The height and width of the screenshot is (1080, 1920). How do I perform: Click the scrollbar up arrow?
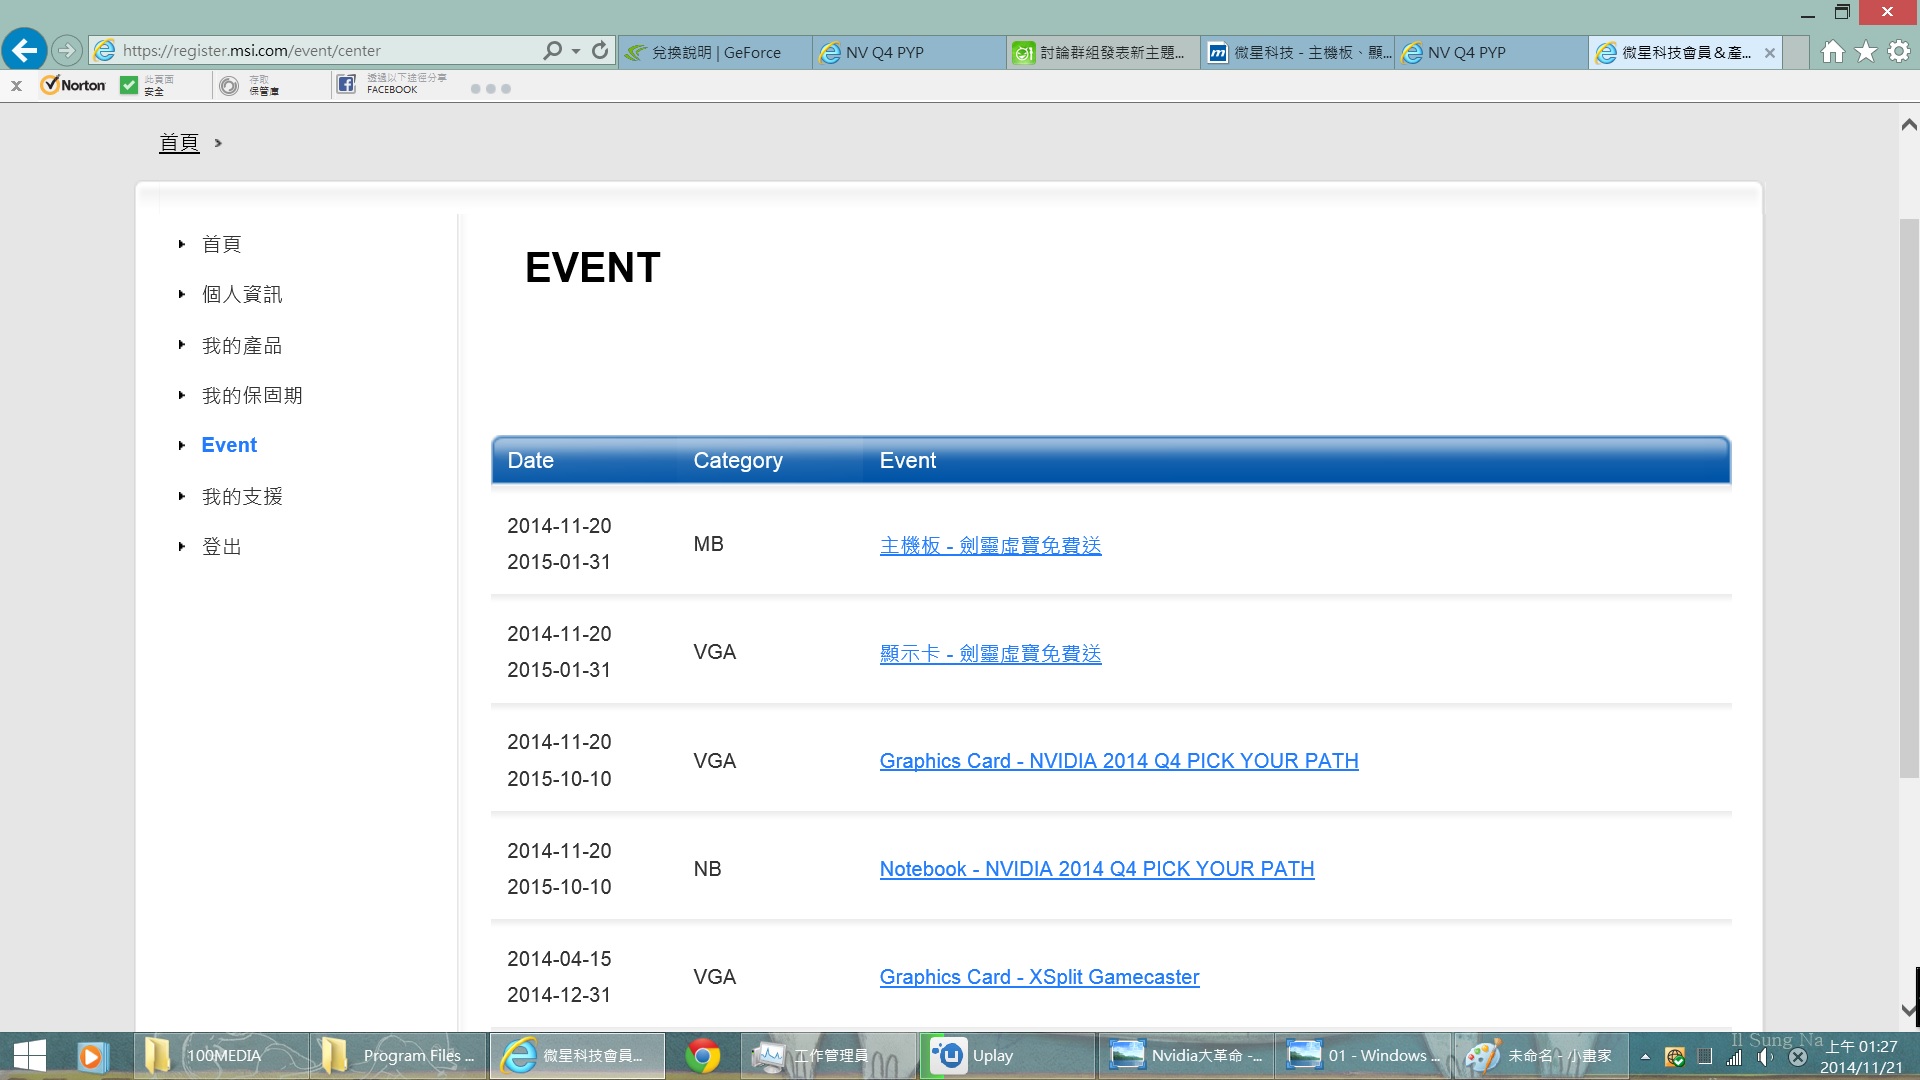(x=1908, y=125)
